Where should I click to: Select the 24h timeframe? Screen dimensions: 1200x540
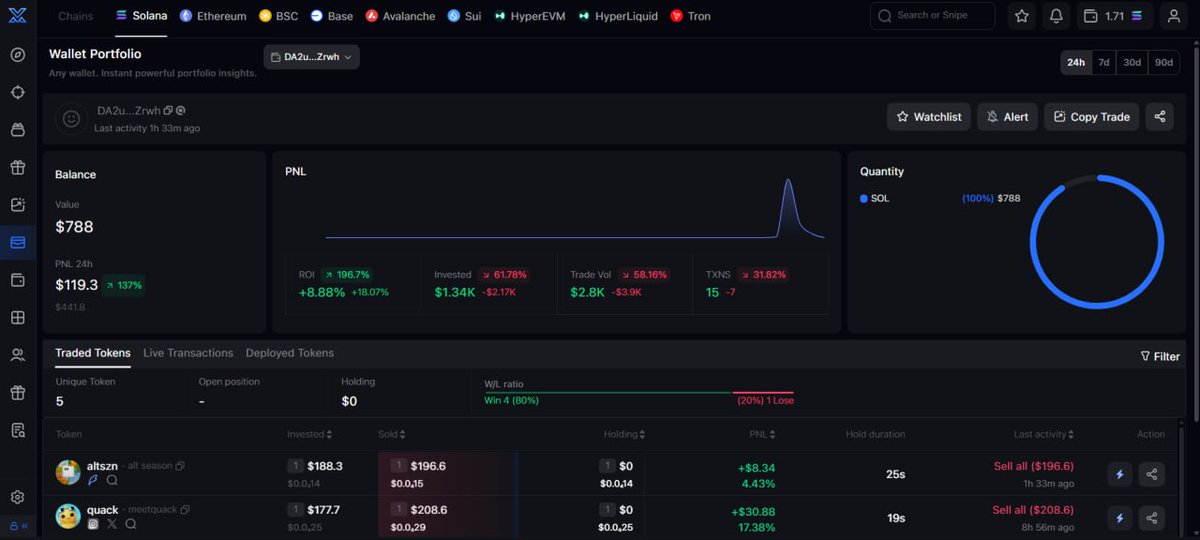tap(1076, 62)
